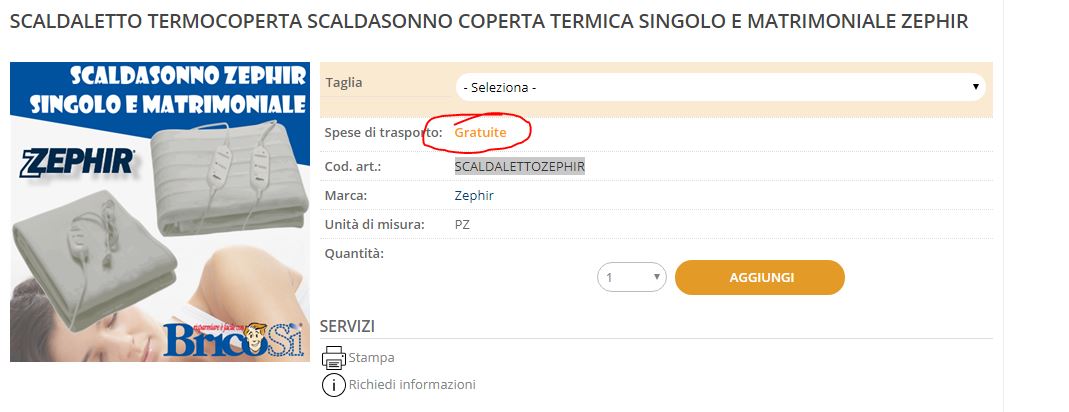Click the Cod. art. label
The image size is (1069, 412).
point(353,166)
